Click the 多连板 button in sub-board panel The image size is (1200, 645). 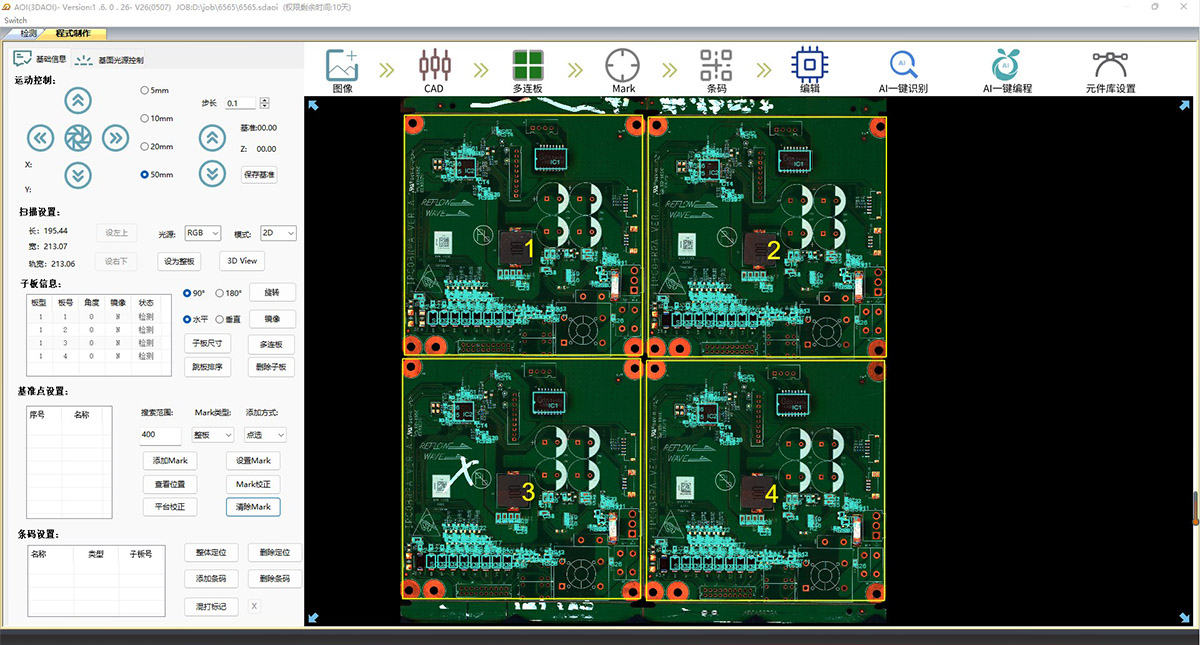point(272,343)
